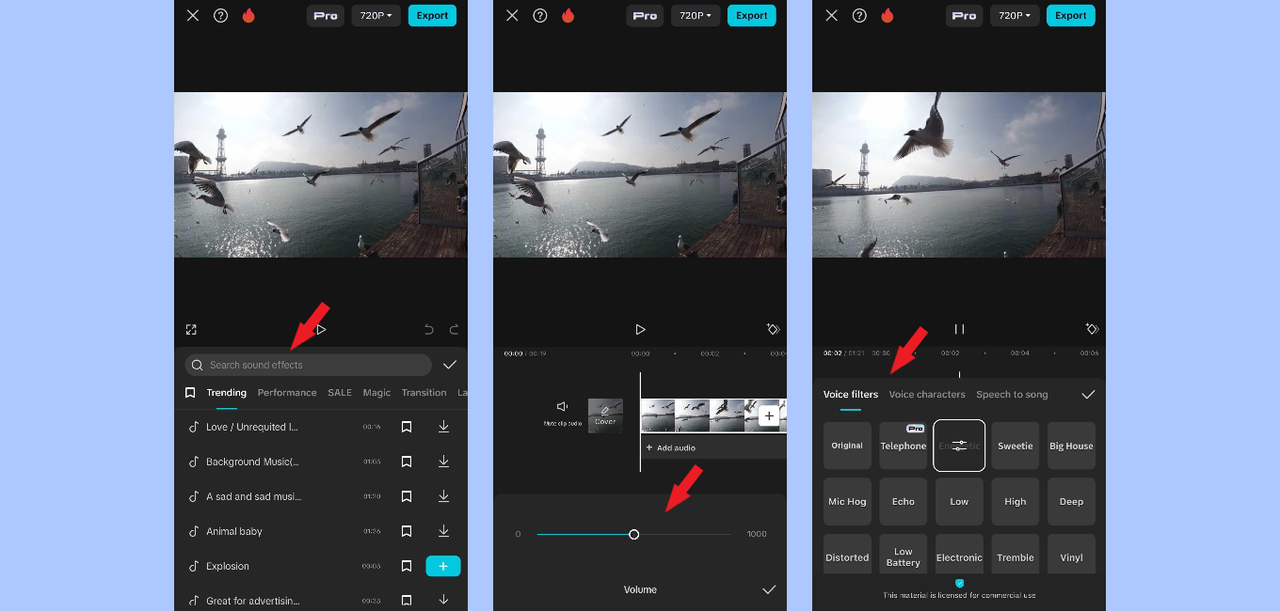Select the Sweetie voice filter
This screenshot has height=611, width=1280.
[x=1015, y=446]
